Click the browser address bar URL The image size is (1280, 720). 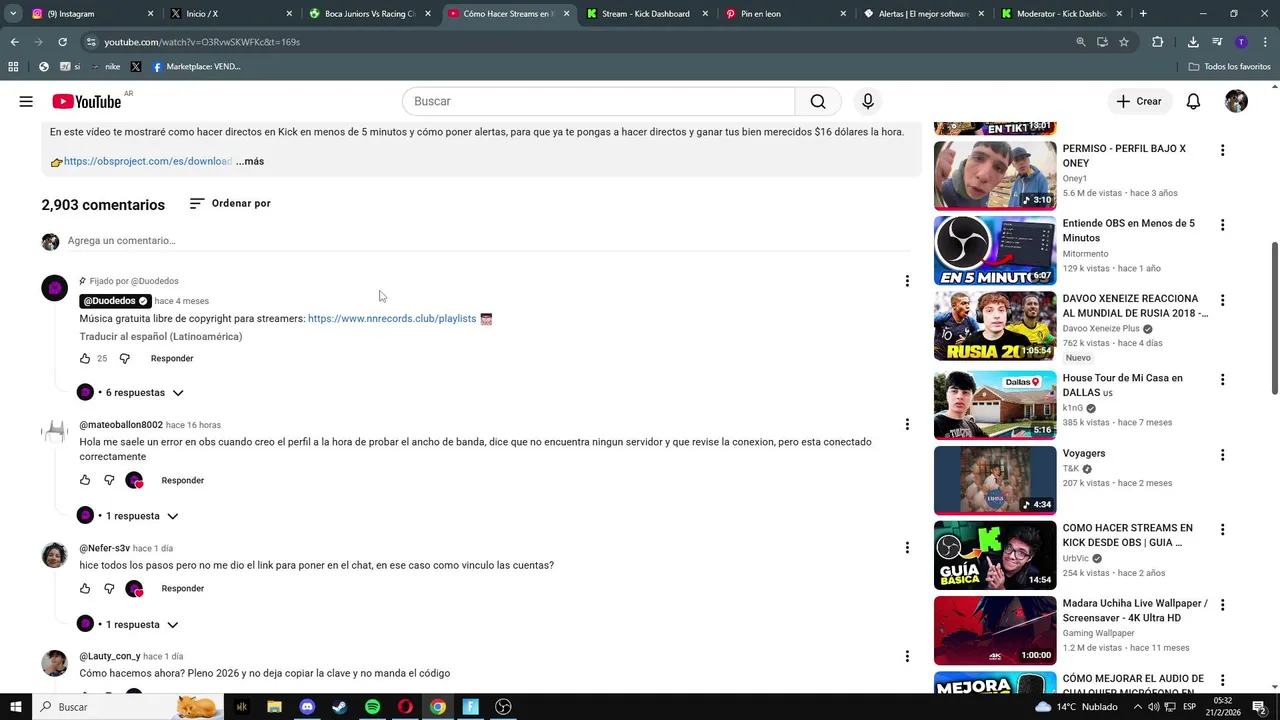[202, 42]
